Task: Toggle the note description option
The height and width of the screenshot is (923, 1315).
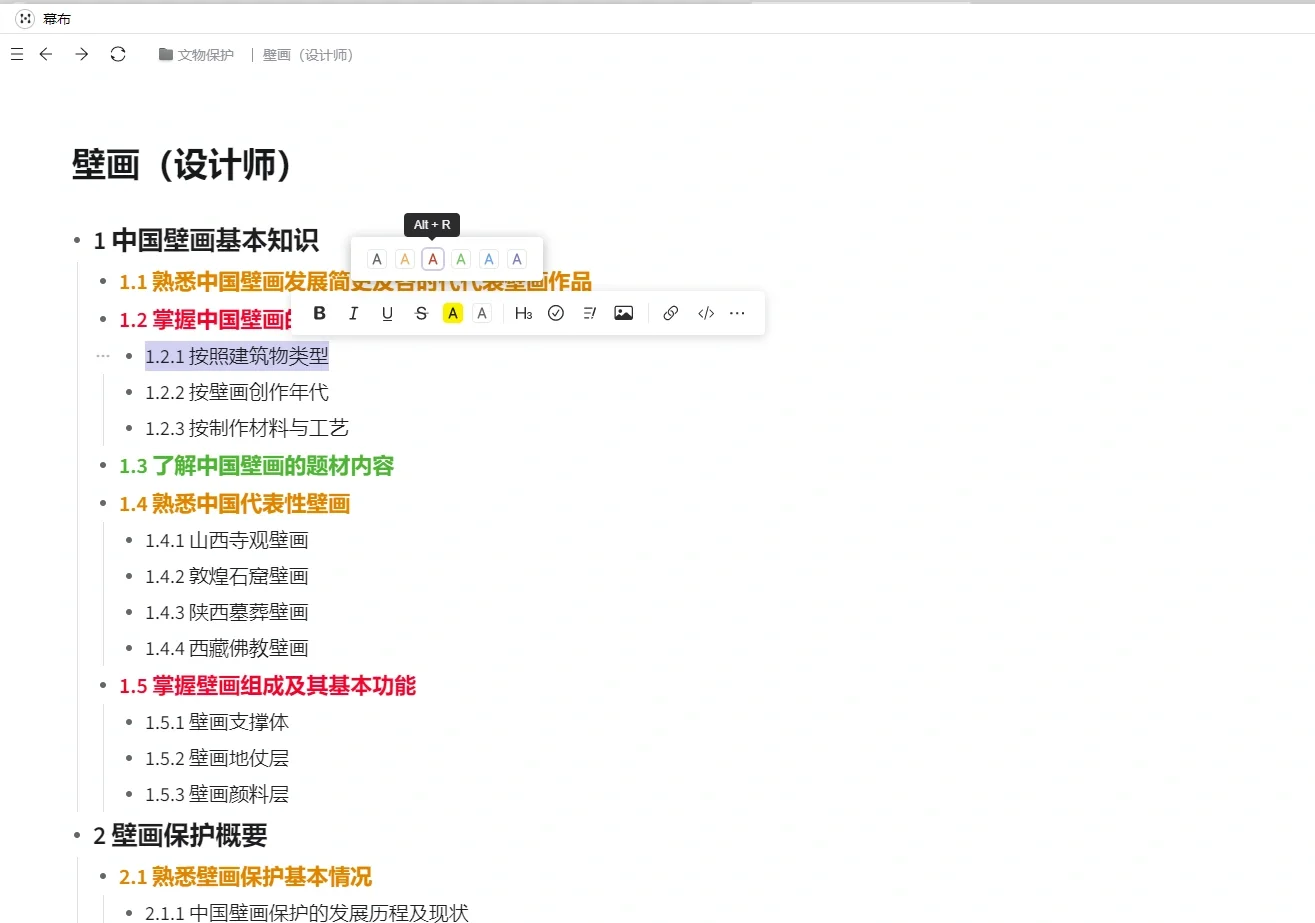Action: pyautogui.click(x=589, y=313)
